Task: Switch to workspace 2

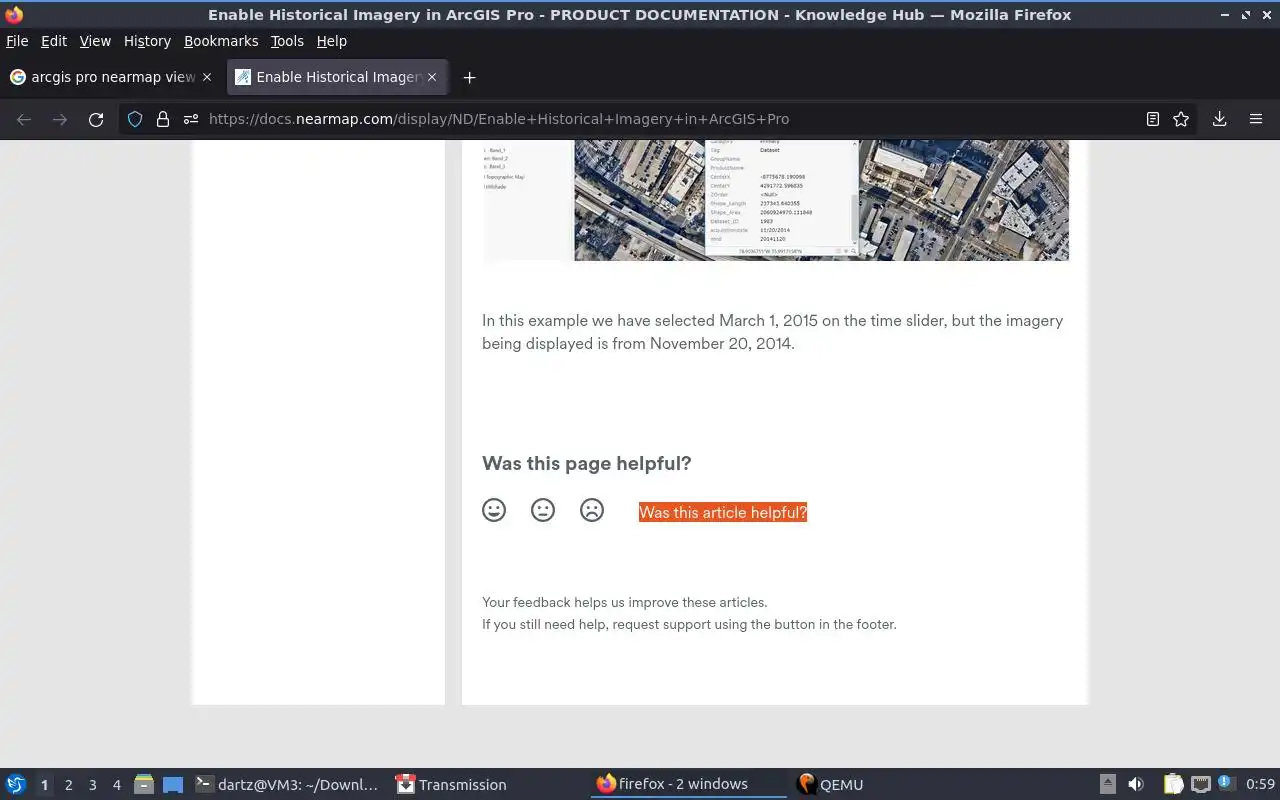Action: 68,785
